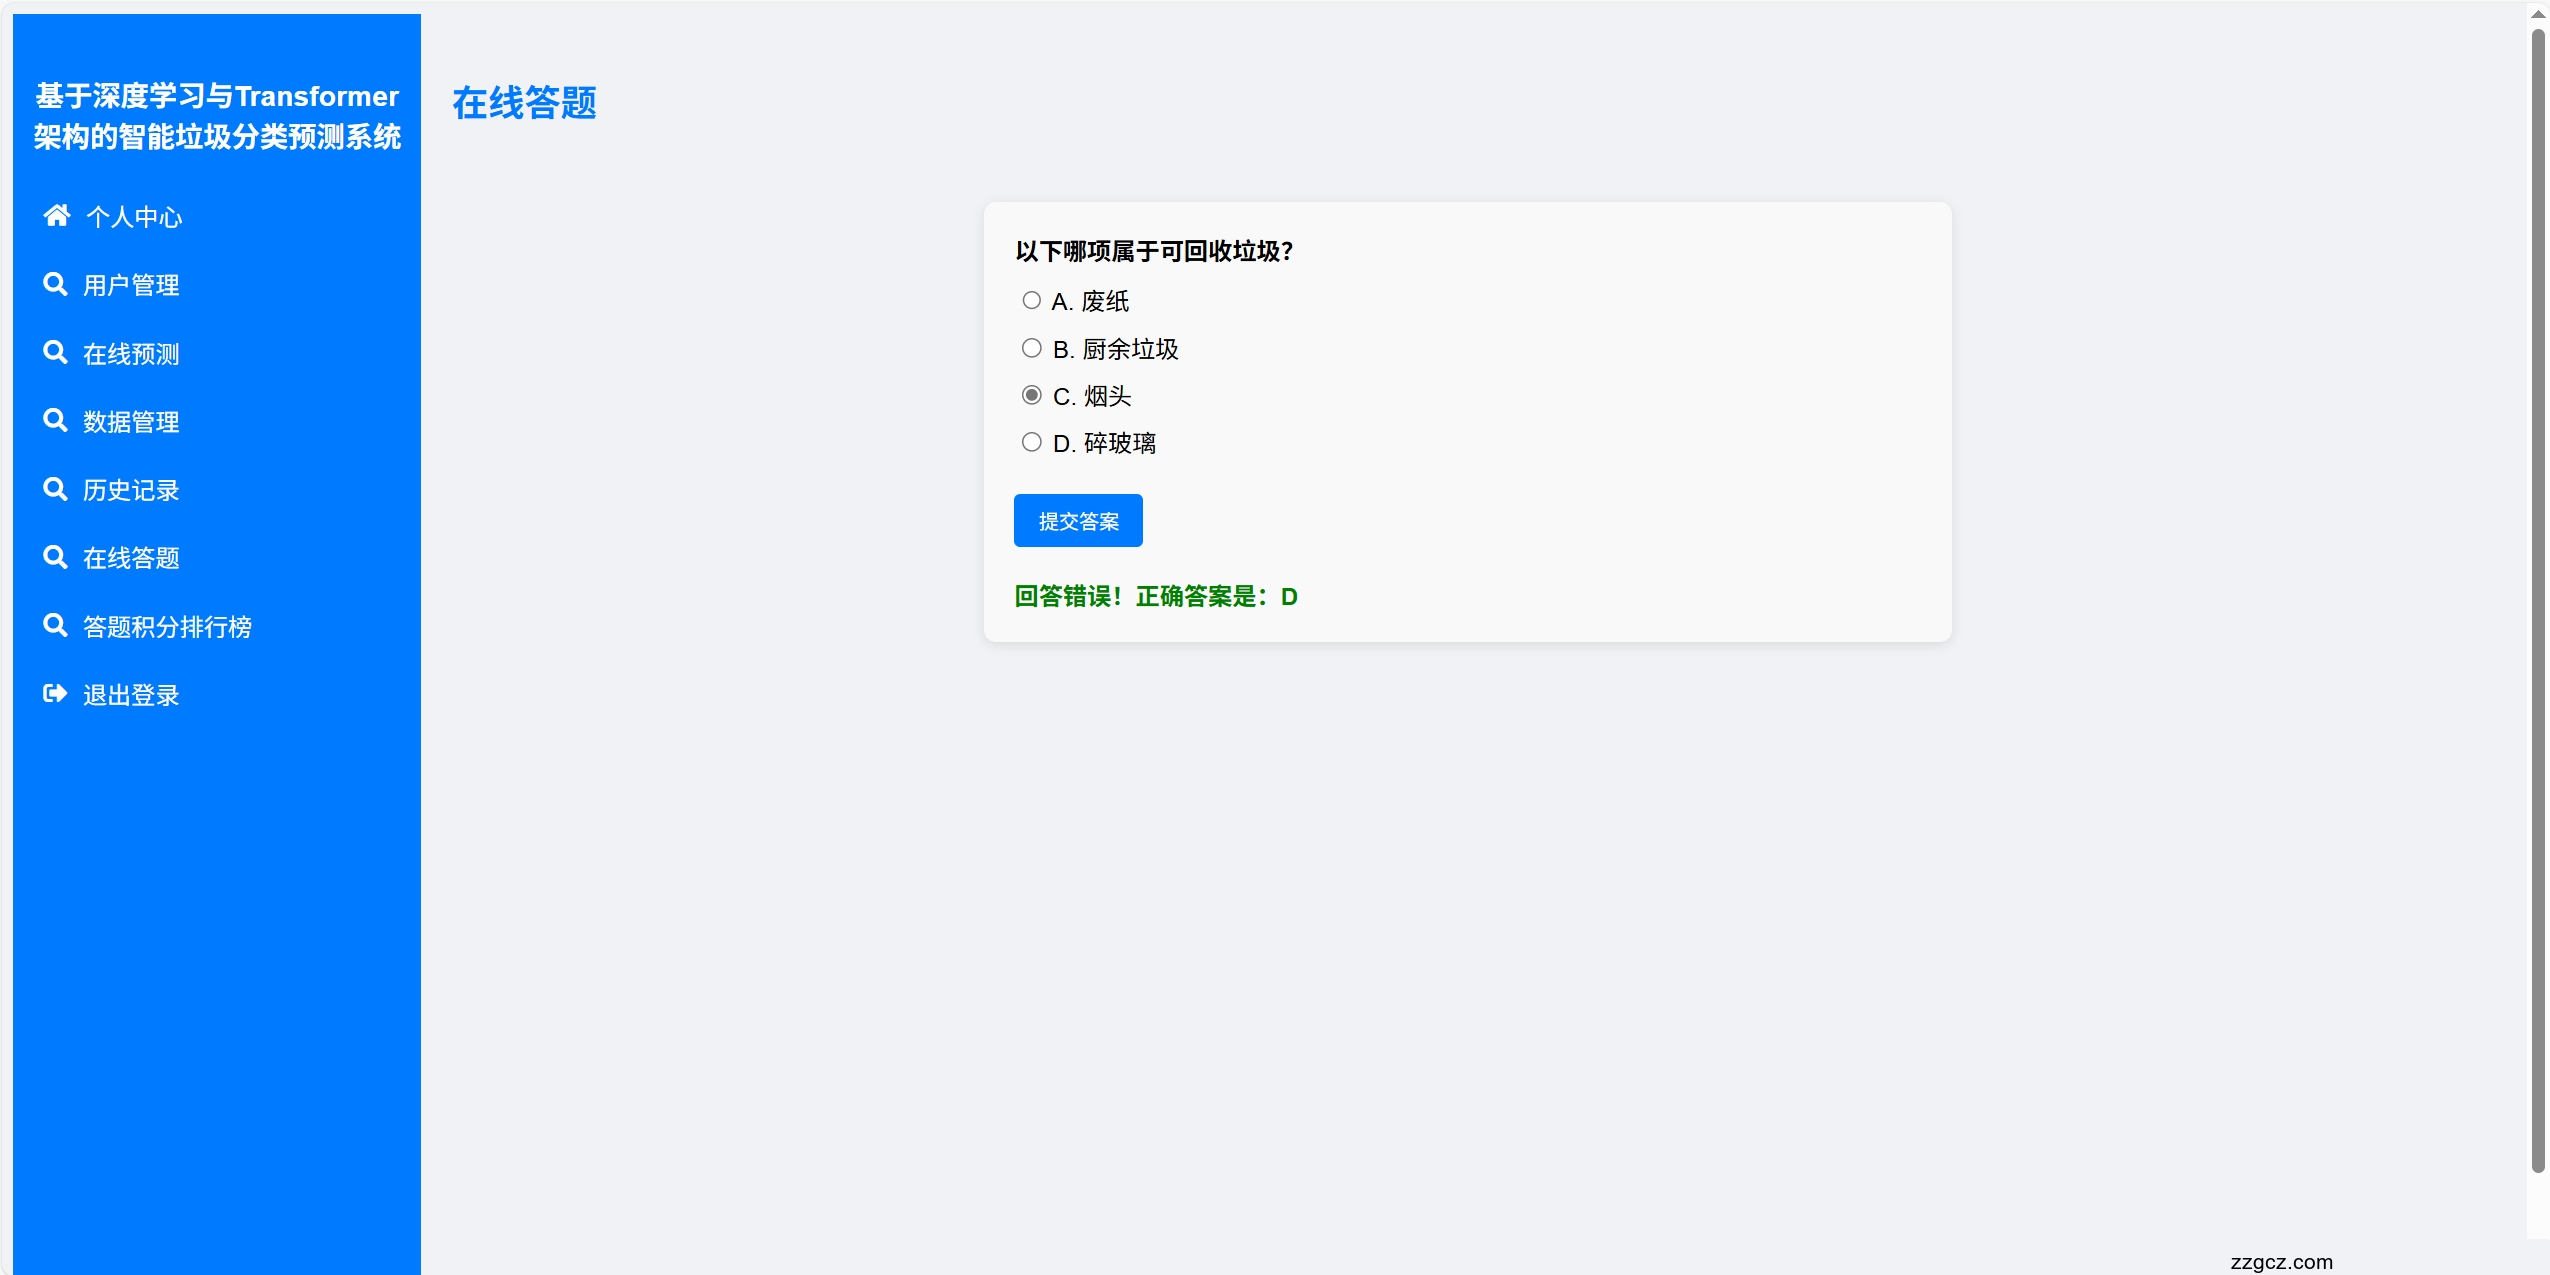
Task: Click the scrollbar up arrow
Action: point(2537,13)
